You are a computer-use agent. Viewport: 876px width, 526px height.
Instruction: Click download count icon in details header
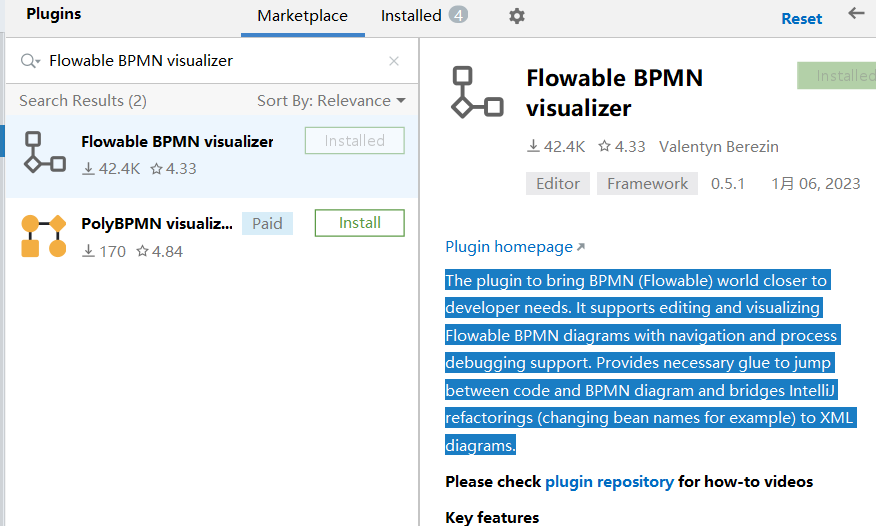click(534, 146)
